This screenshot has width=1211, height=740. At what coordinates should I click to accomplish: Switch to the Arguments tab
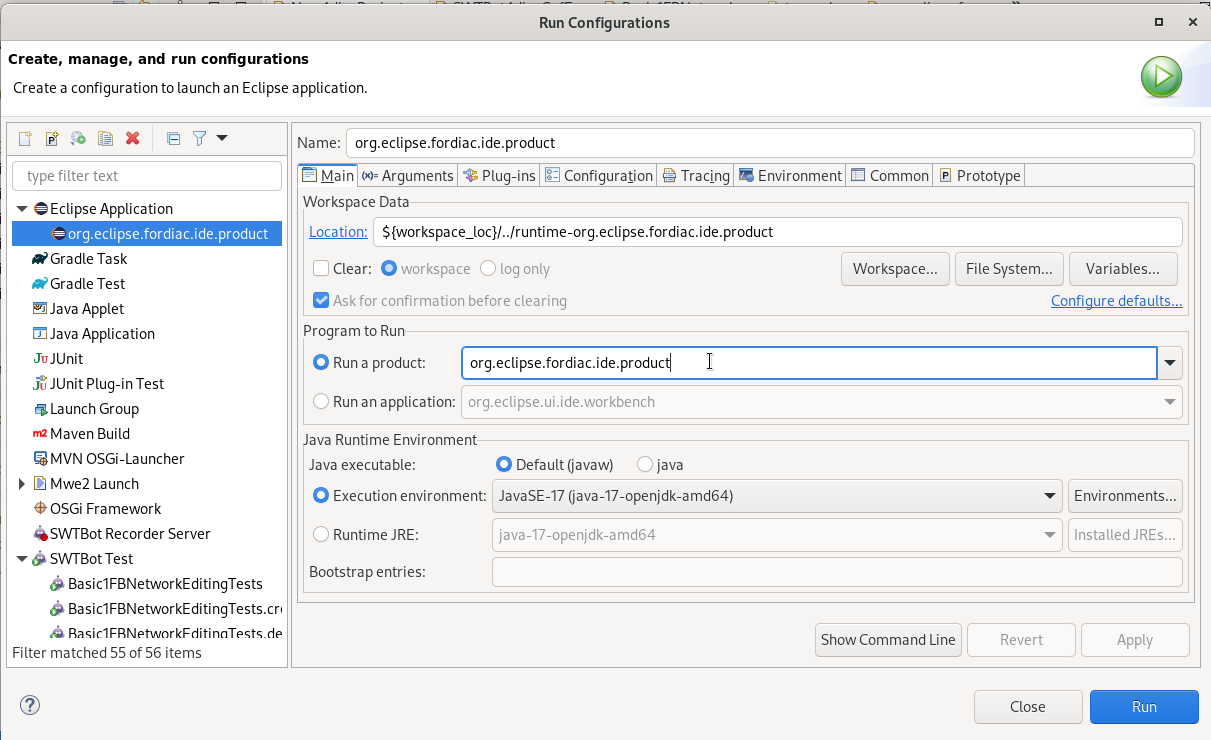pyautogui.click(x=407, y=175)
